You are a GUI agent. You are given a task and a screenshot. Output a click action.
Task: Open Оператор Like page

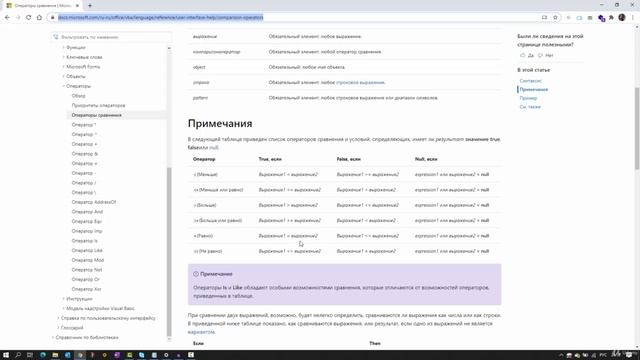point(87,250)
